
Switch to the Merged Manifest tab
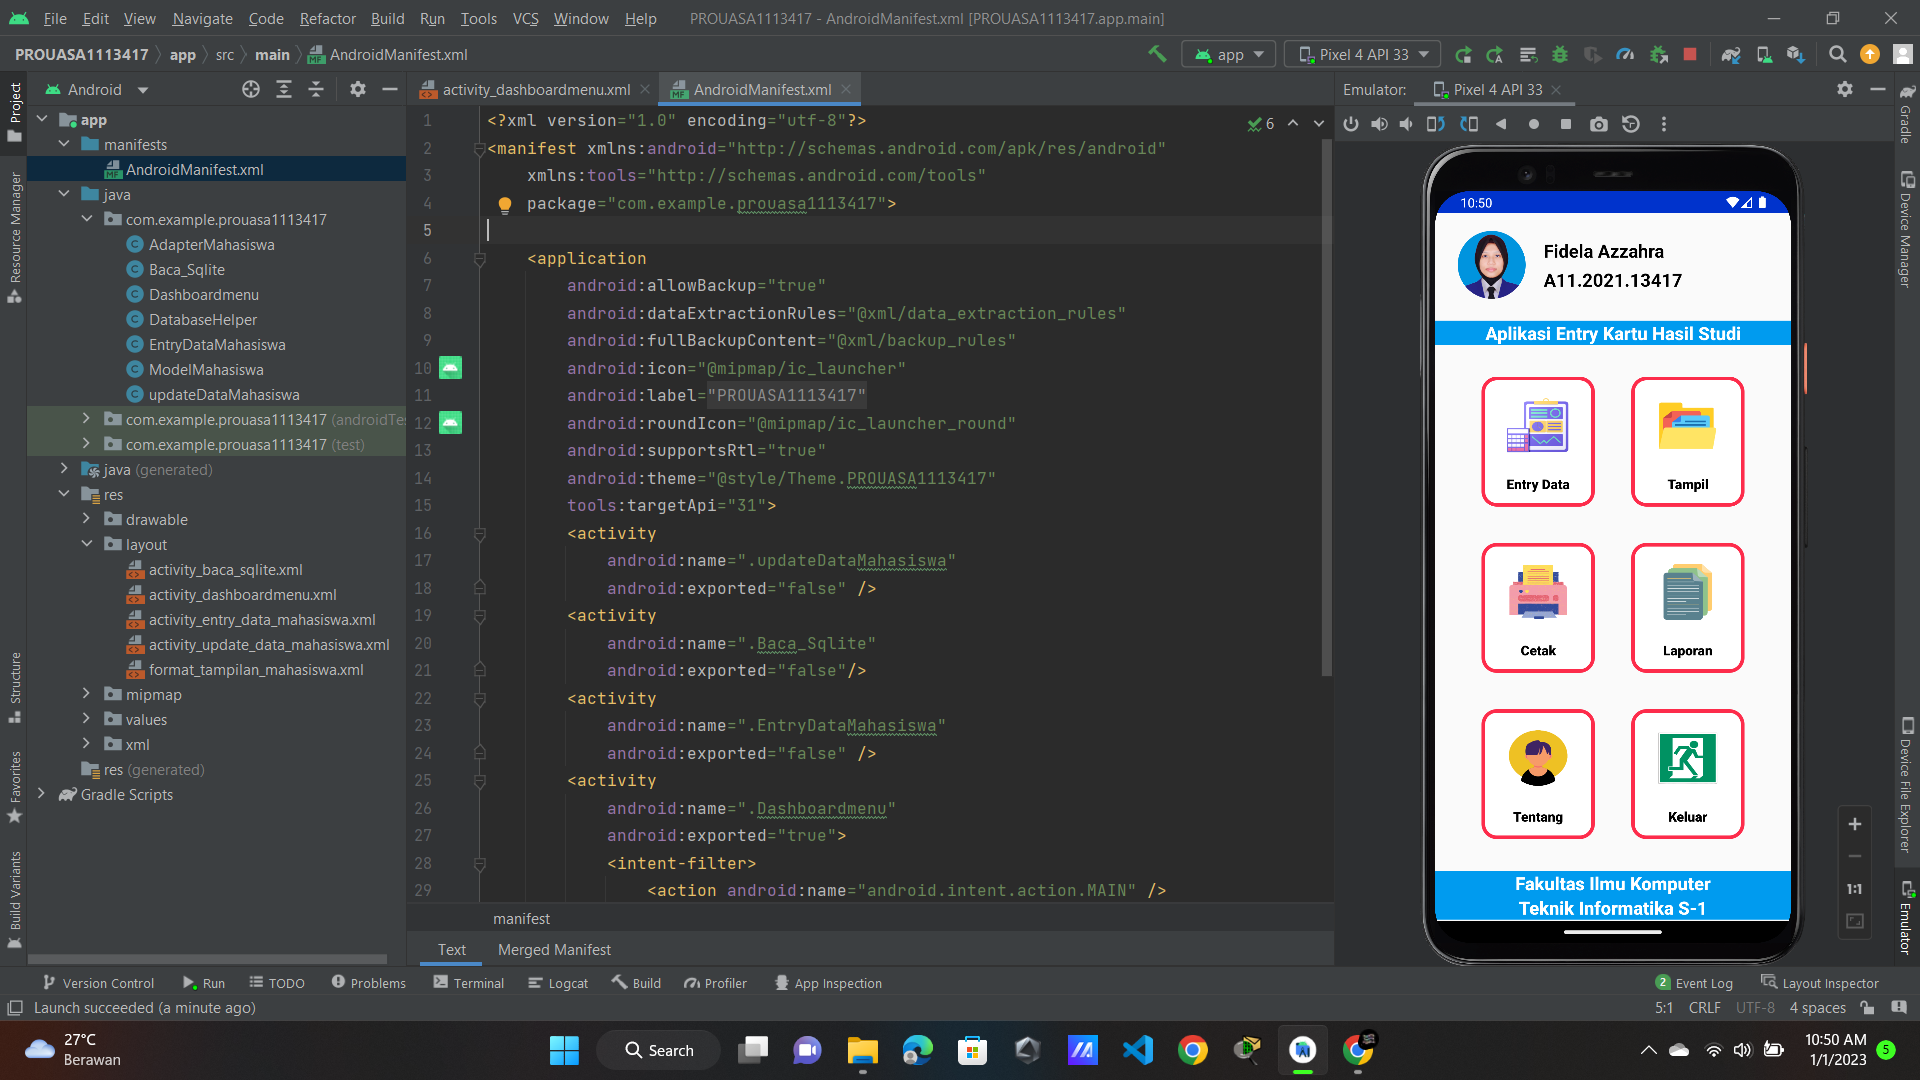(x=554, y=949)
